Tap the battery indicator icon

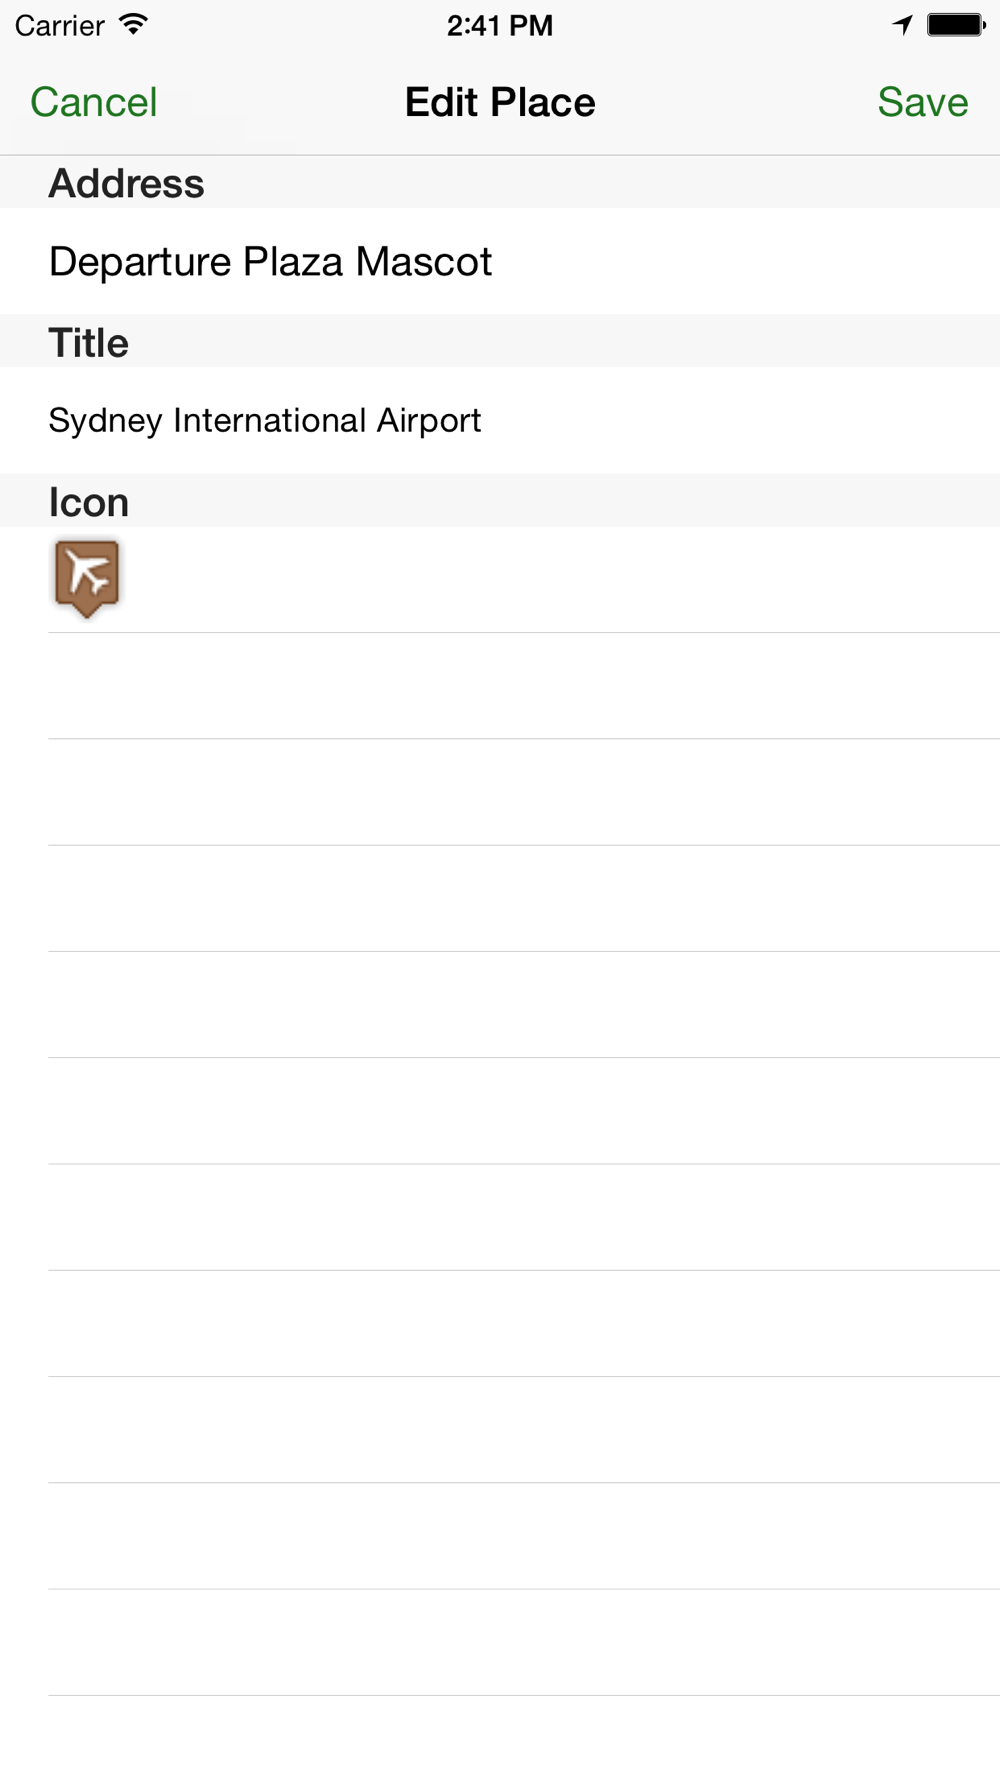[956, 25]
